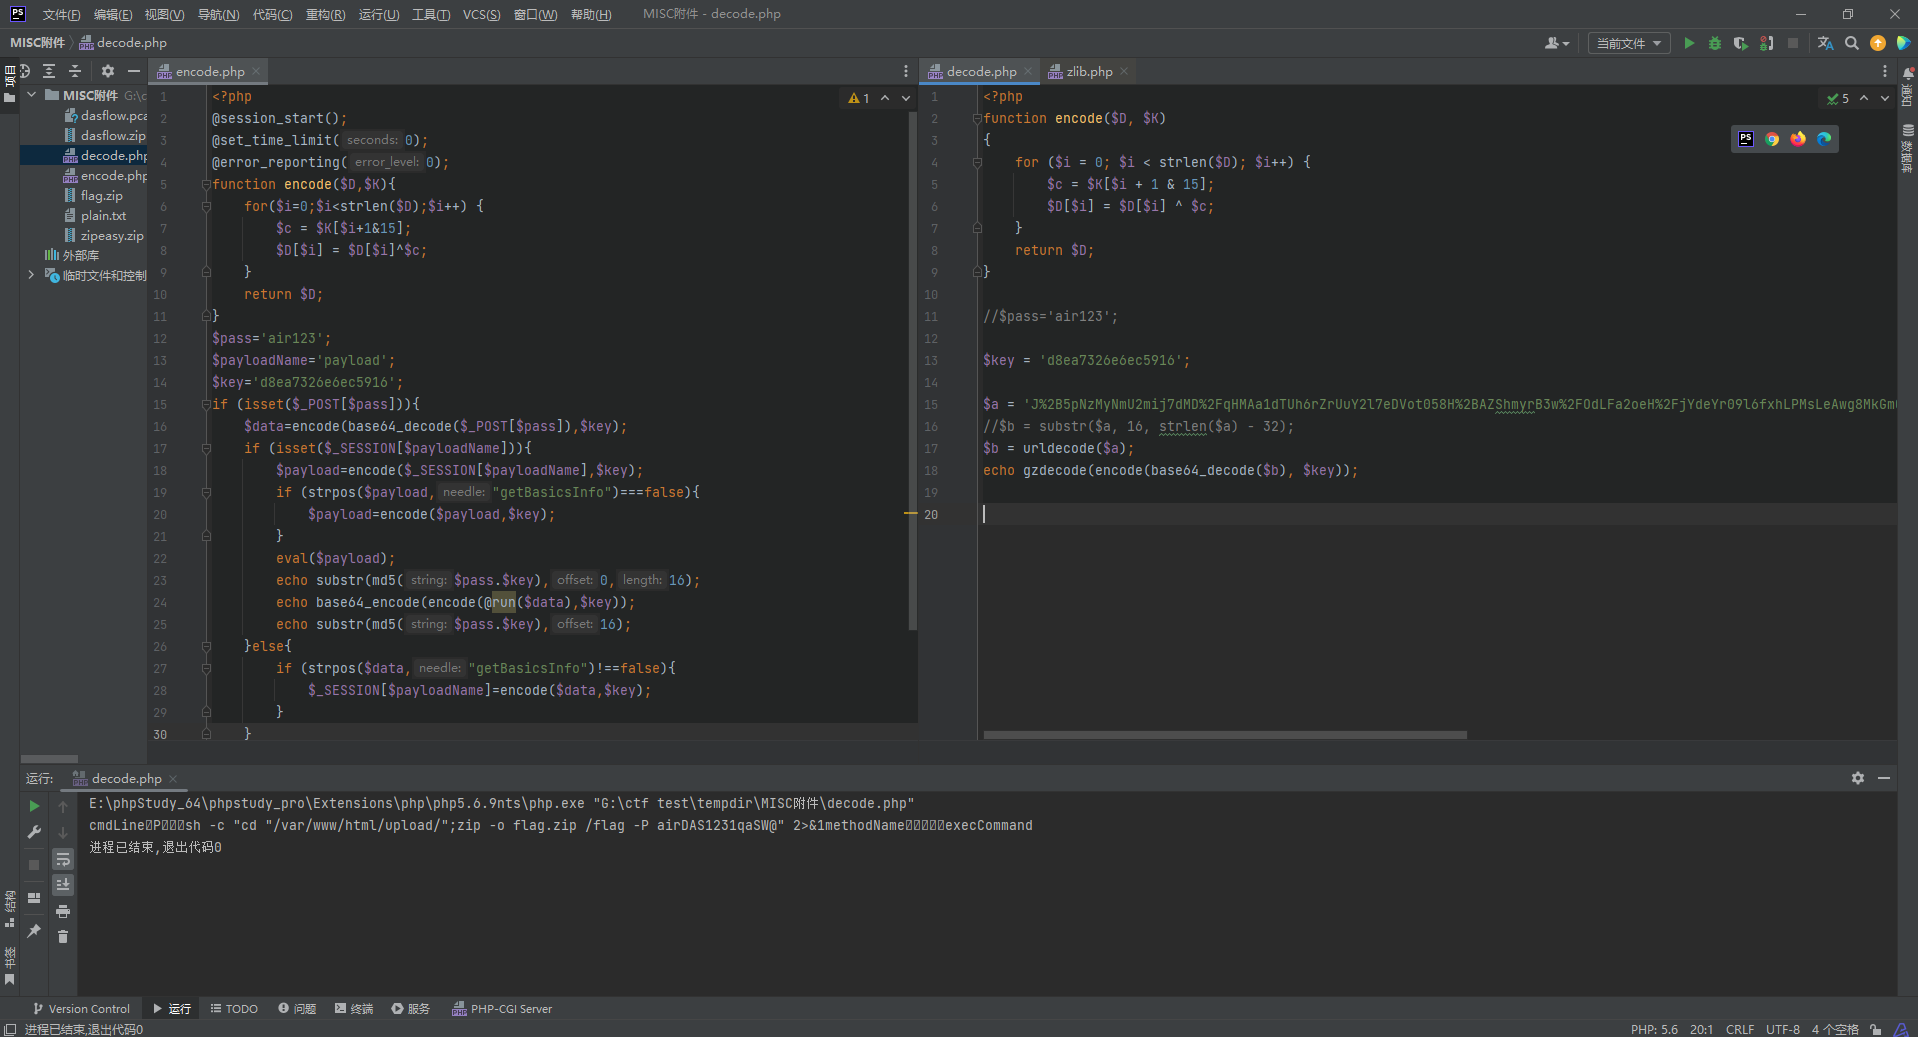Open 运行(U) menu
Image resolution: width=1918 pixels, height=1037 pixels.
pos(378,14)
